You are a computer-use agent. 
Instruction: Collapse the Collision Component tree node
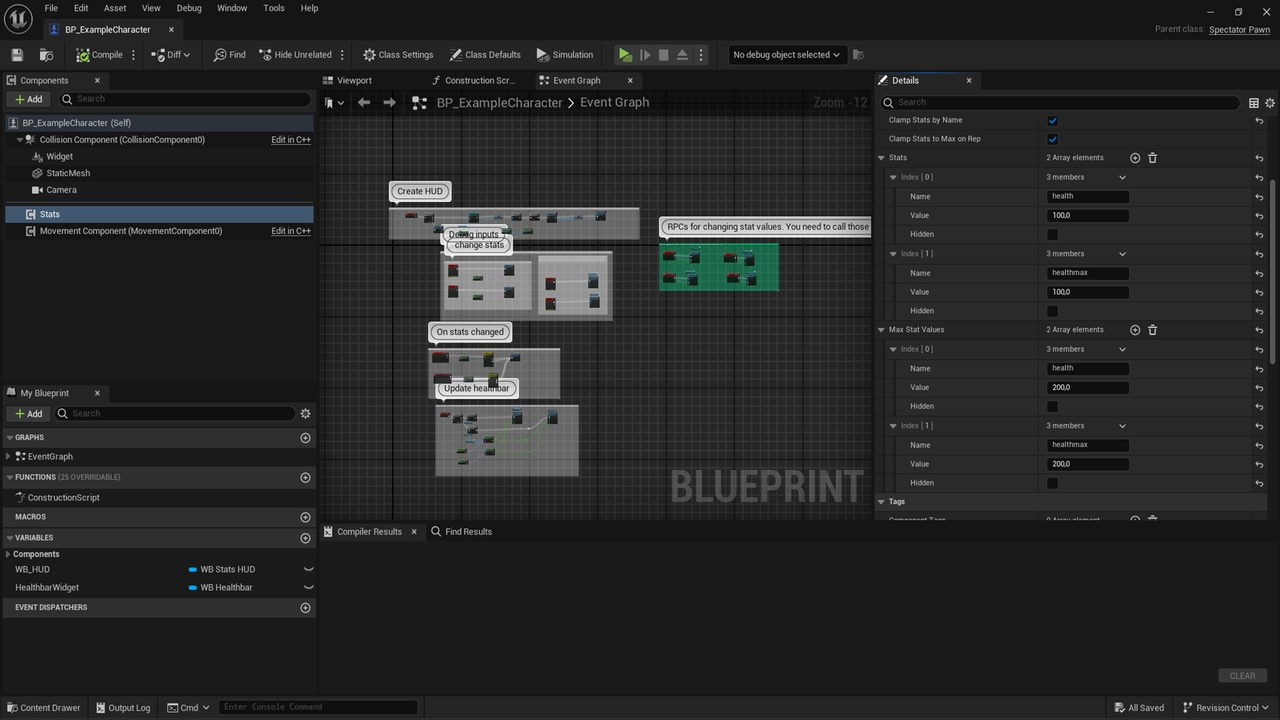[19, 140]
